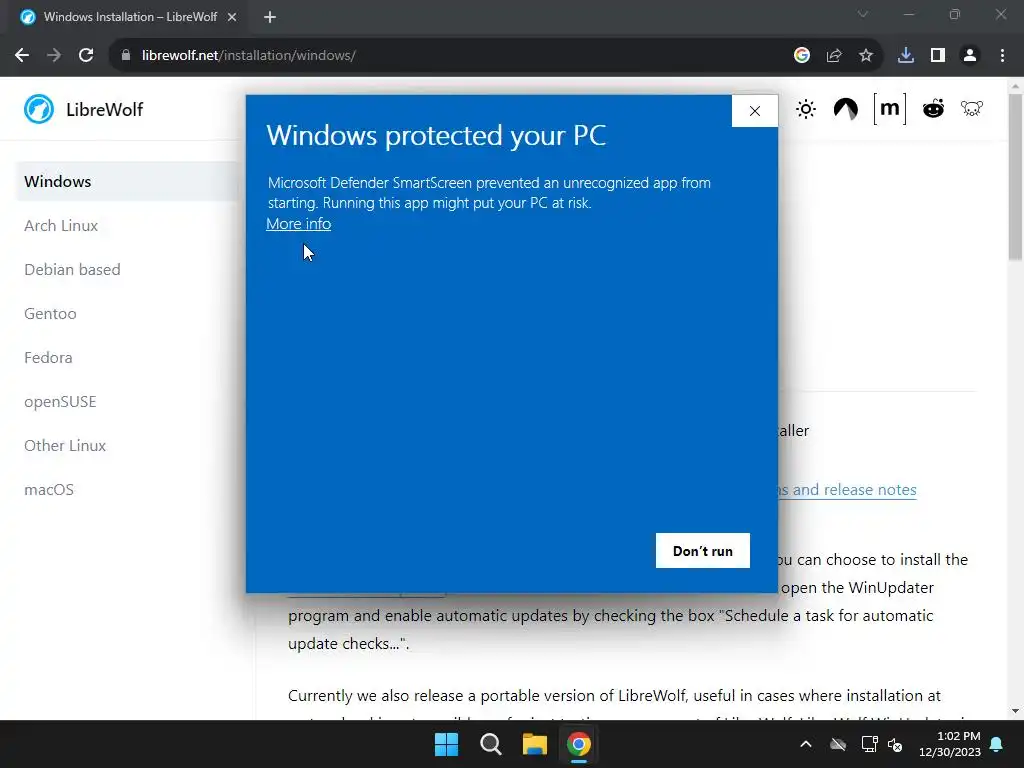Open the Lemmy icon link
The height and width of the screenshot is (768, 1024).
pos(972,108)
